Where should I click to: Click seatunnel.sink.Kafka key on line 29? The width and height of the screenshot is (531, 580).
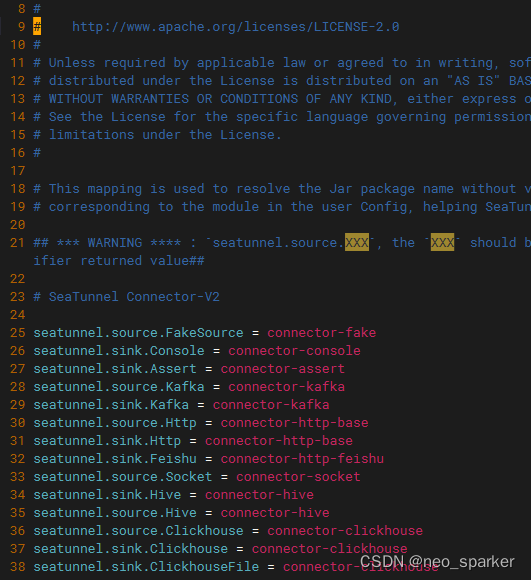click(111, 405)
